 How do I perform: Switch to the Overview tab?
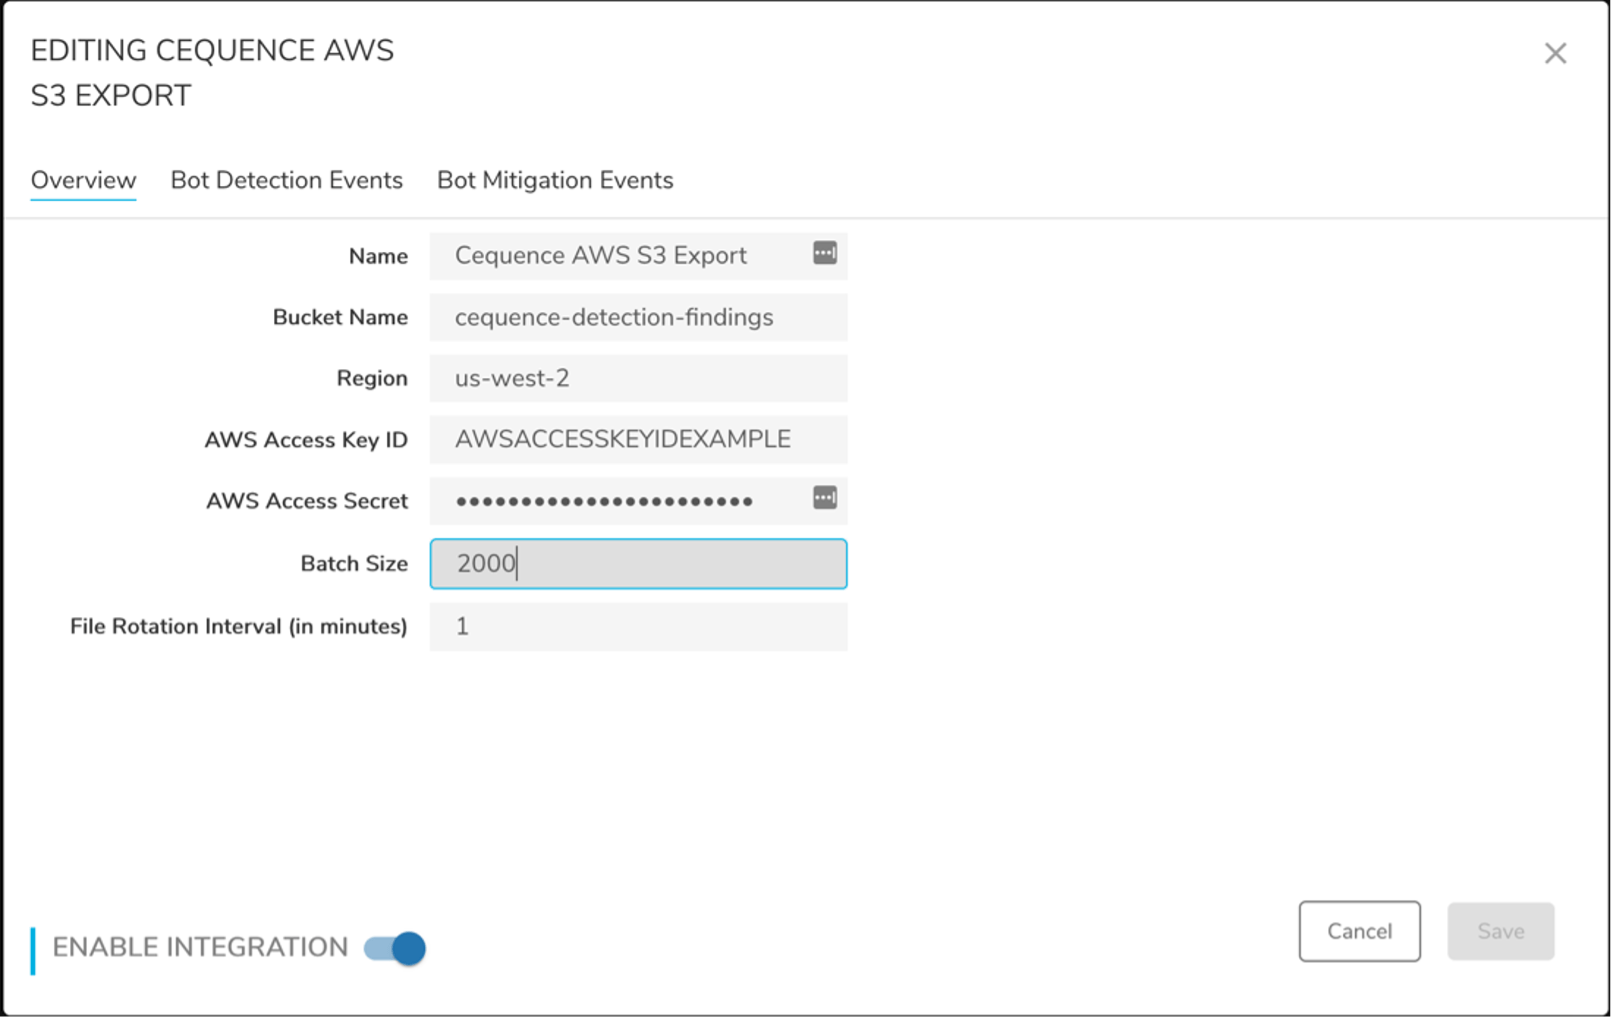pos(83,180)
